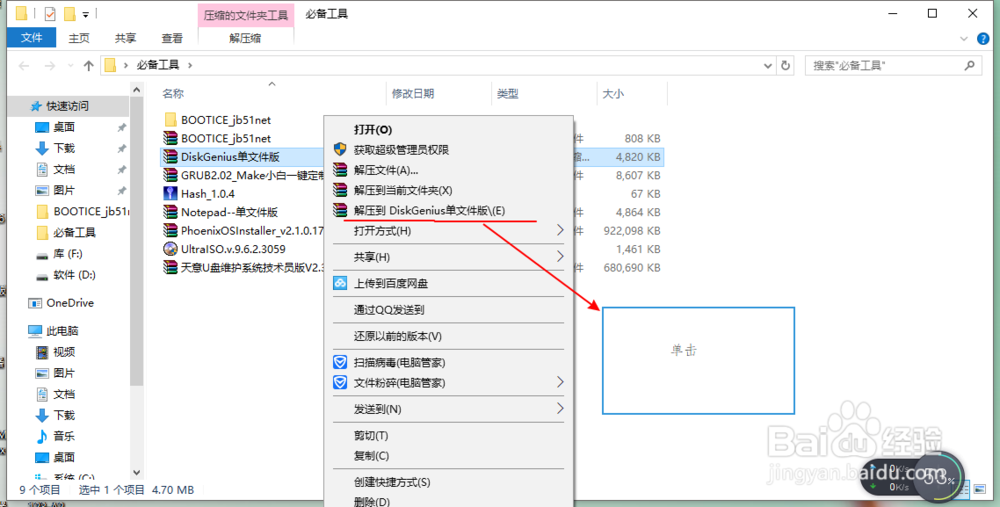Open 音乐 in the navigation pane
The image size is (1000, 507).
[x=64, y=436]
